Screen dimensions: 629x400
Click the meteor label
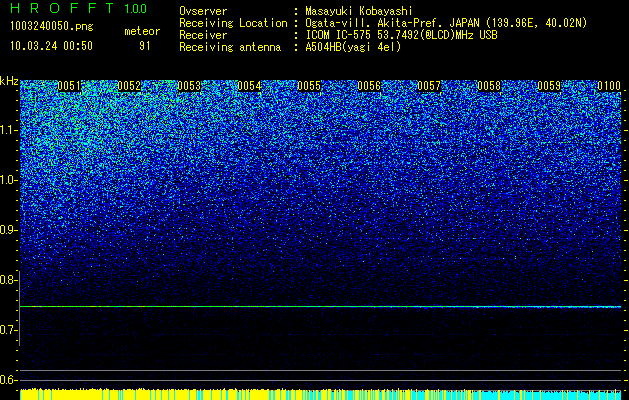(x=142, y=31)
